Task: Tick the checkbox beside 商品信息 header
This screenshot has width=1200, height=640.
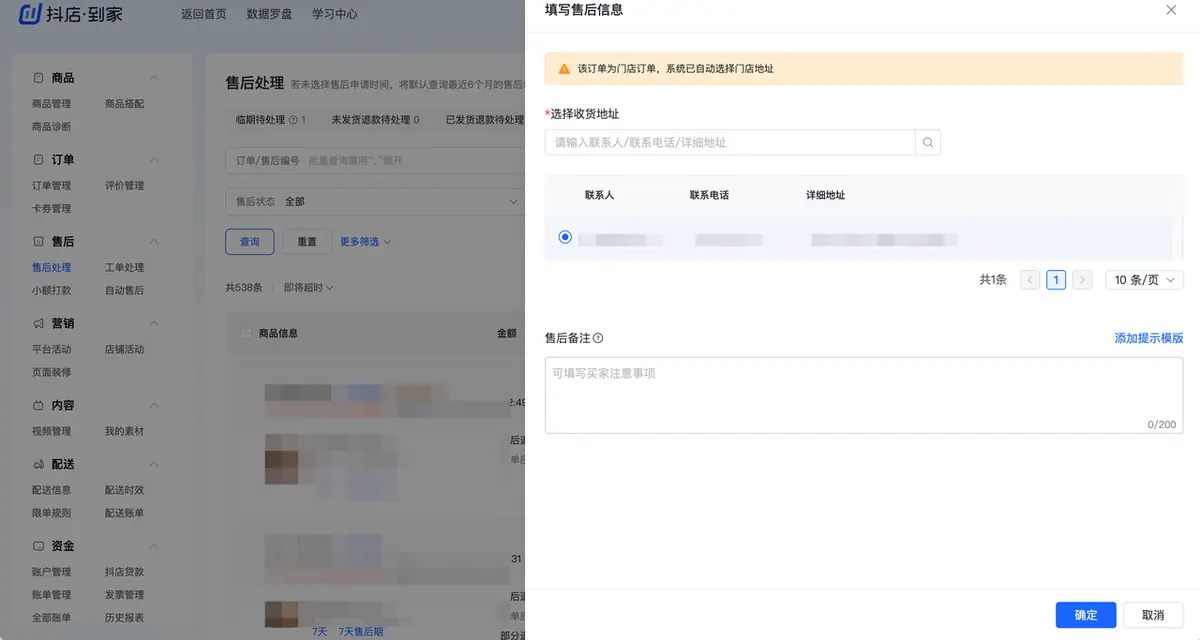Action: tap(246, 333)
